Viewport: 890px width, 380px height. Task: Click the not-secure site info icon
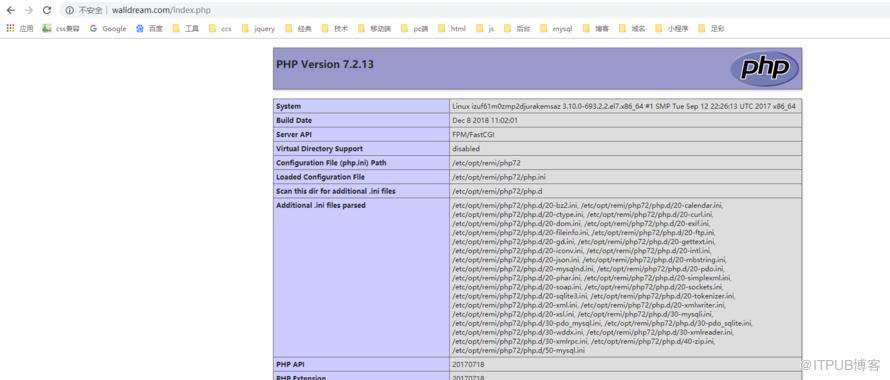(x=69, y=10)
